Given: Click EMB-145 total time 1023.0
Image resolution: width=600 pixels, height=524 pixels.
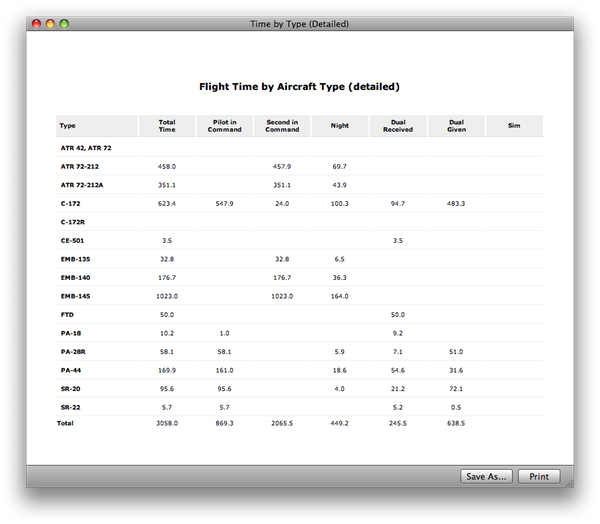Looking at the screenshot, I should click(167, 296).
